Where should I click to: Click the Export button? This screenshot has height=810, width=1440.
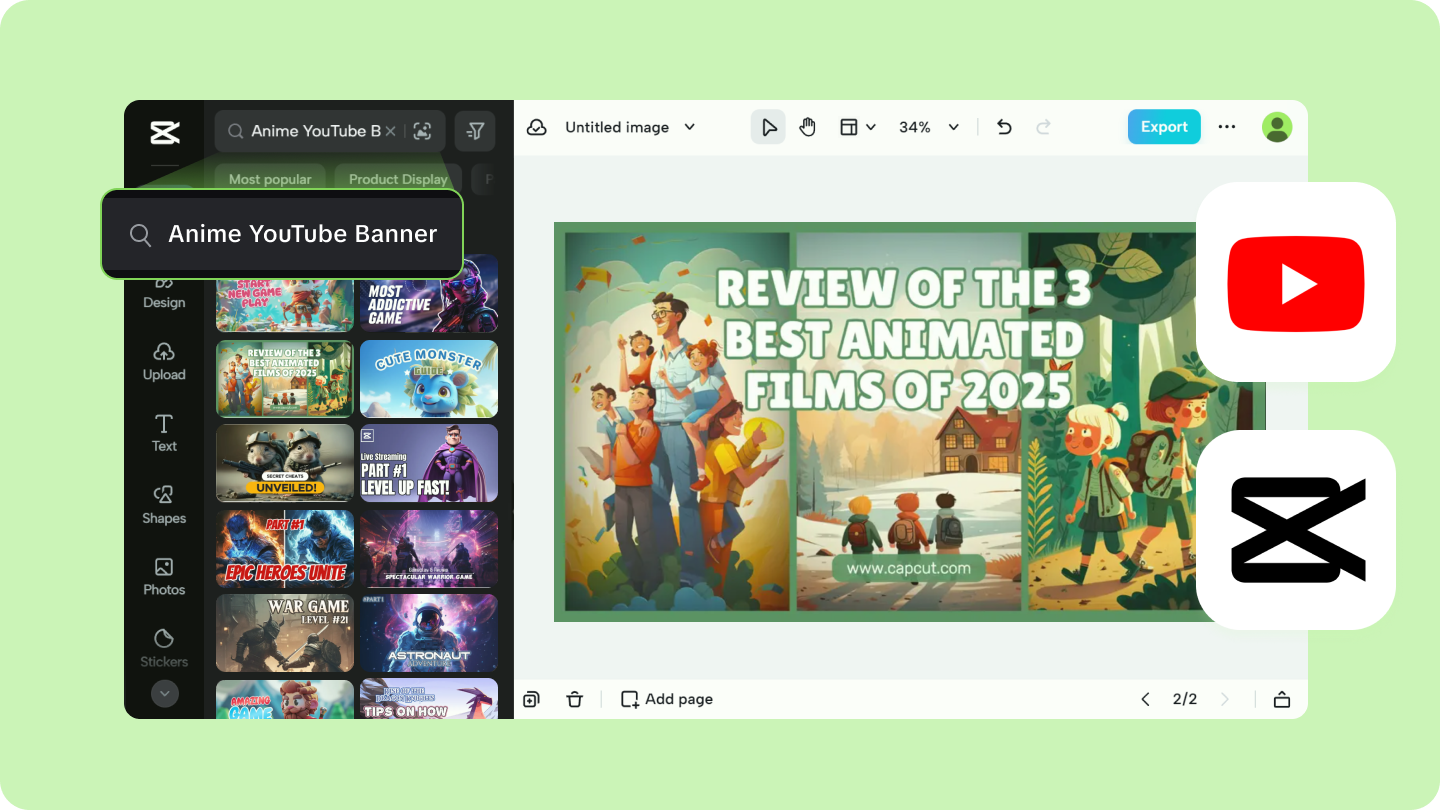(x=1164, y=127)
